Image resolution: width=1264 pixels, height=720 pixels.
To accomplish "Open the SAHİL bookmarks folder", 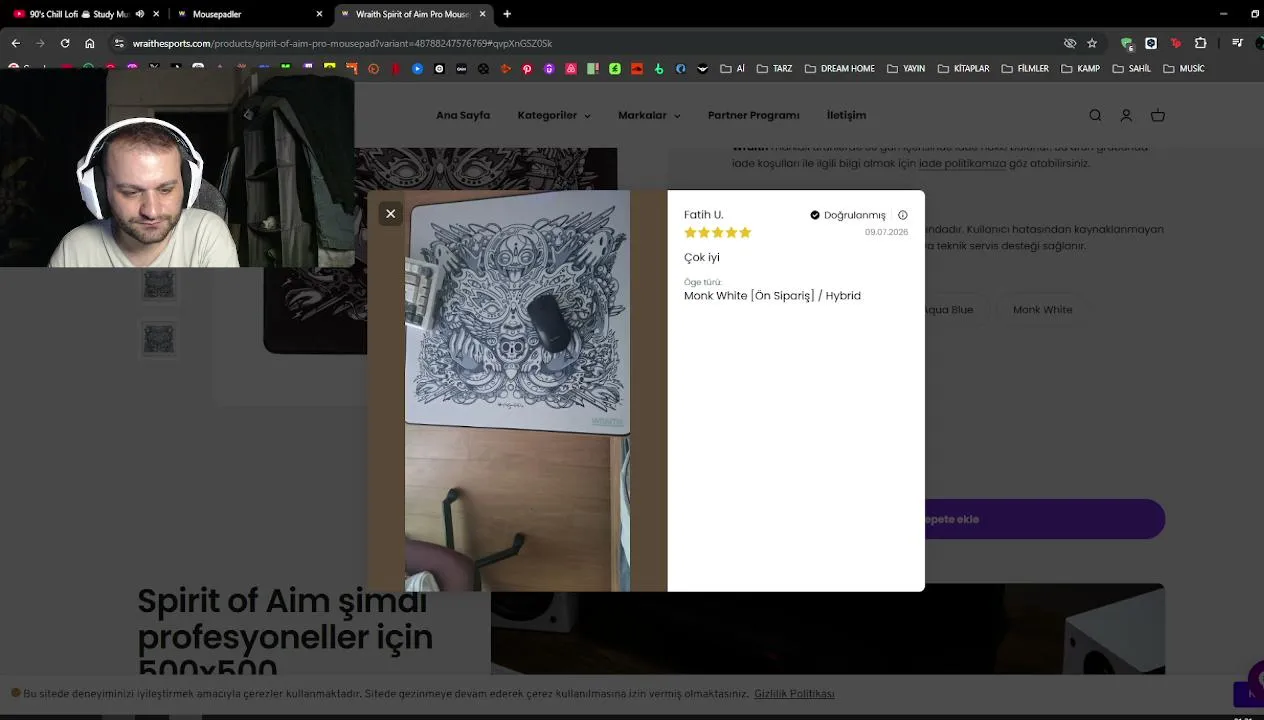I will point(1131,68).
